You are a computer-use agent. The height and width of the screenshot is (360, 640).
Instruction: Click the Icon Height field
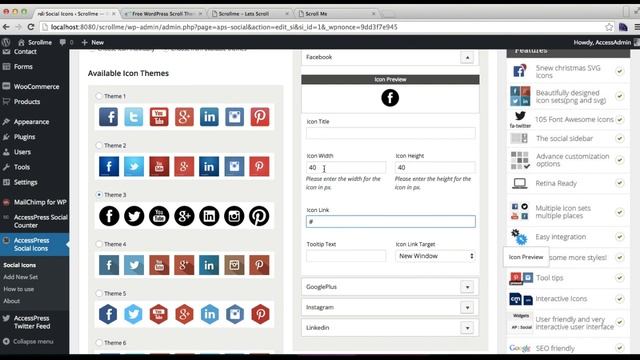click(x=436, y=167)
